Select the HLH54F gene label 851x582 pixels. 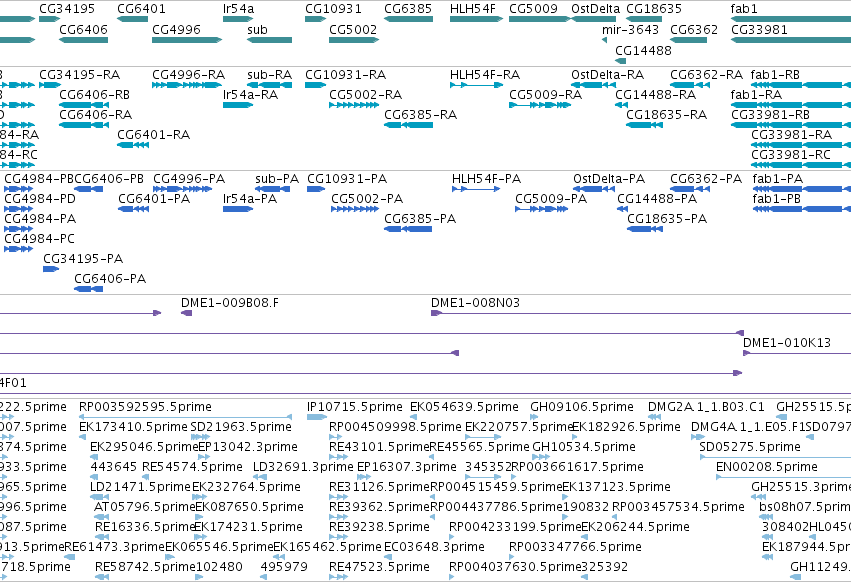473,9
